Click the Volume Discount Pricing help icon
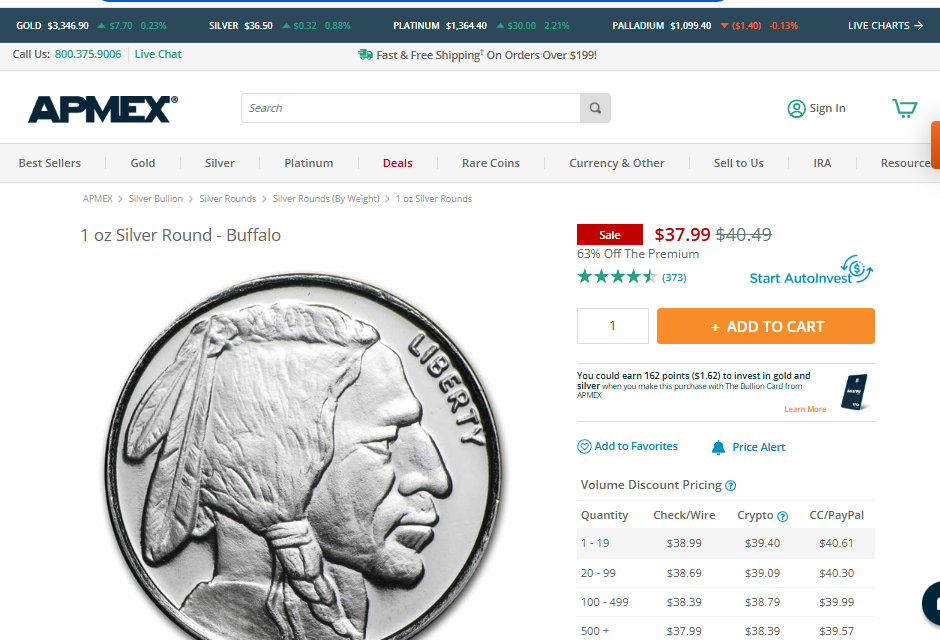Screen dimensions: 940x640 coord(730,485)
